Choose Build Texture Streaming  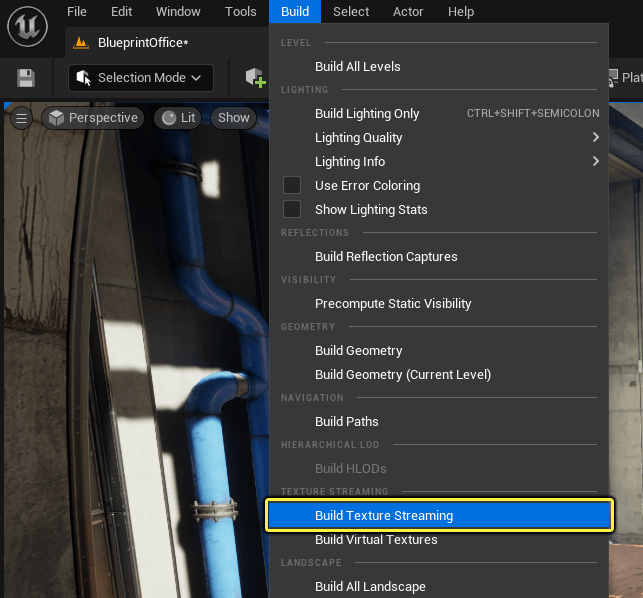[439, 516]
